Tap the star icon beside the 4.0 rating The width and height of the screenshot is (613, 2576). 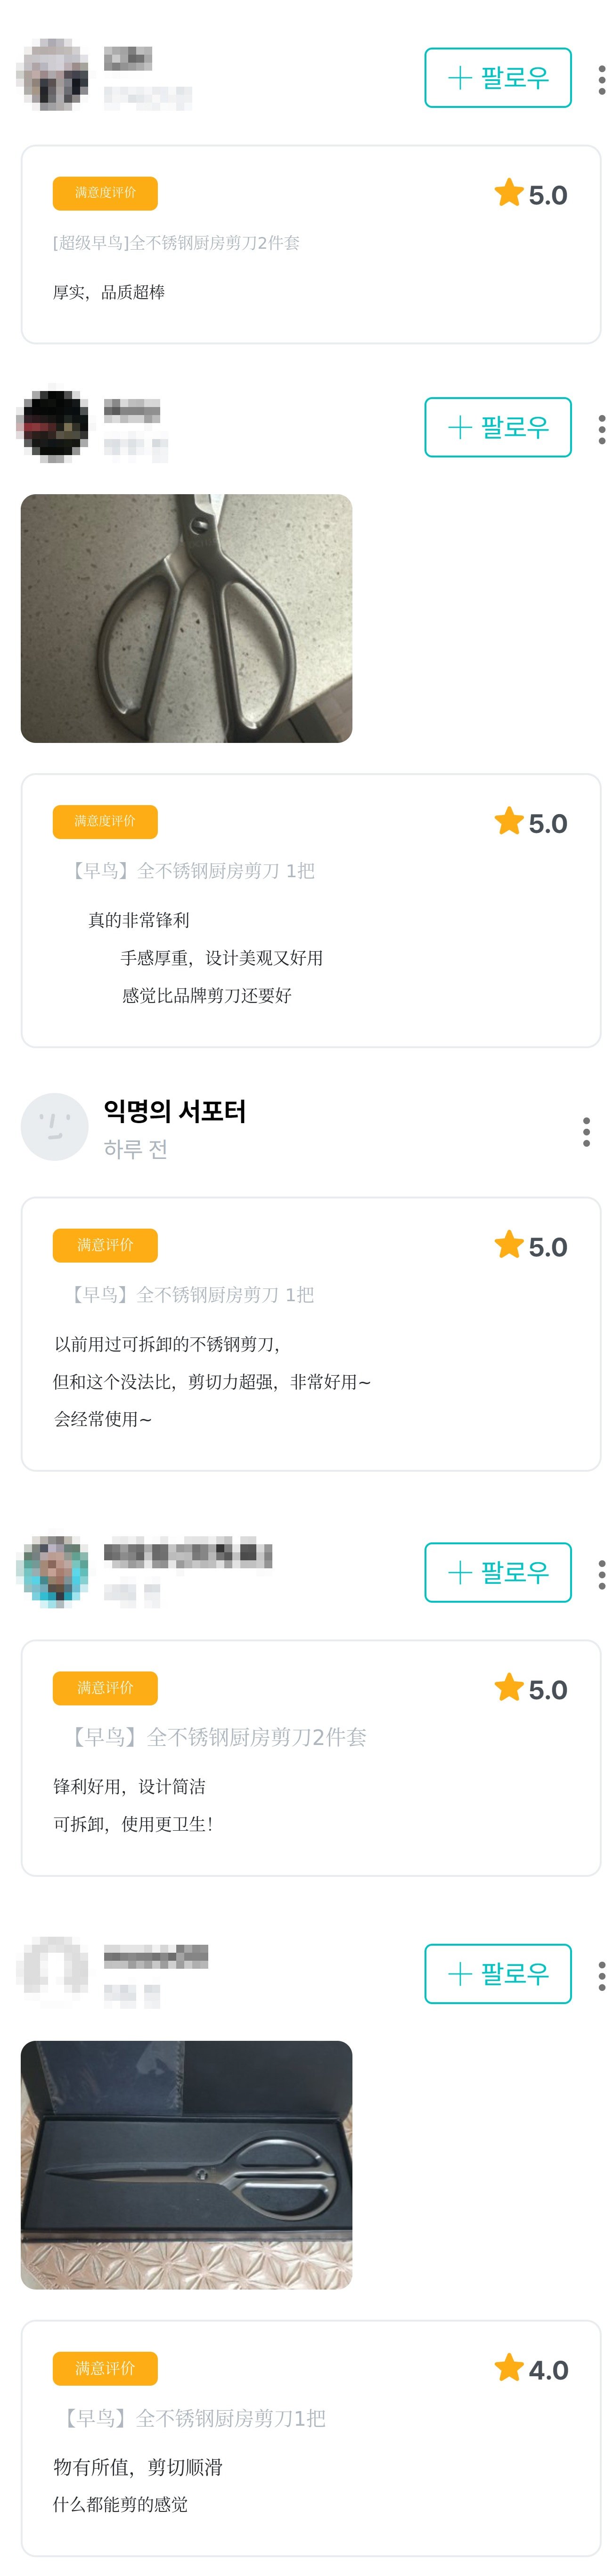509,2368
